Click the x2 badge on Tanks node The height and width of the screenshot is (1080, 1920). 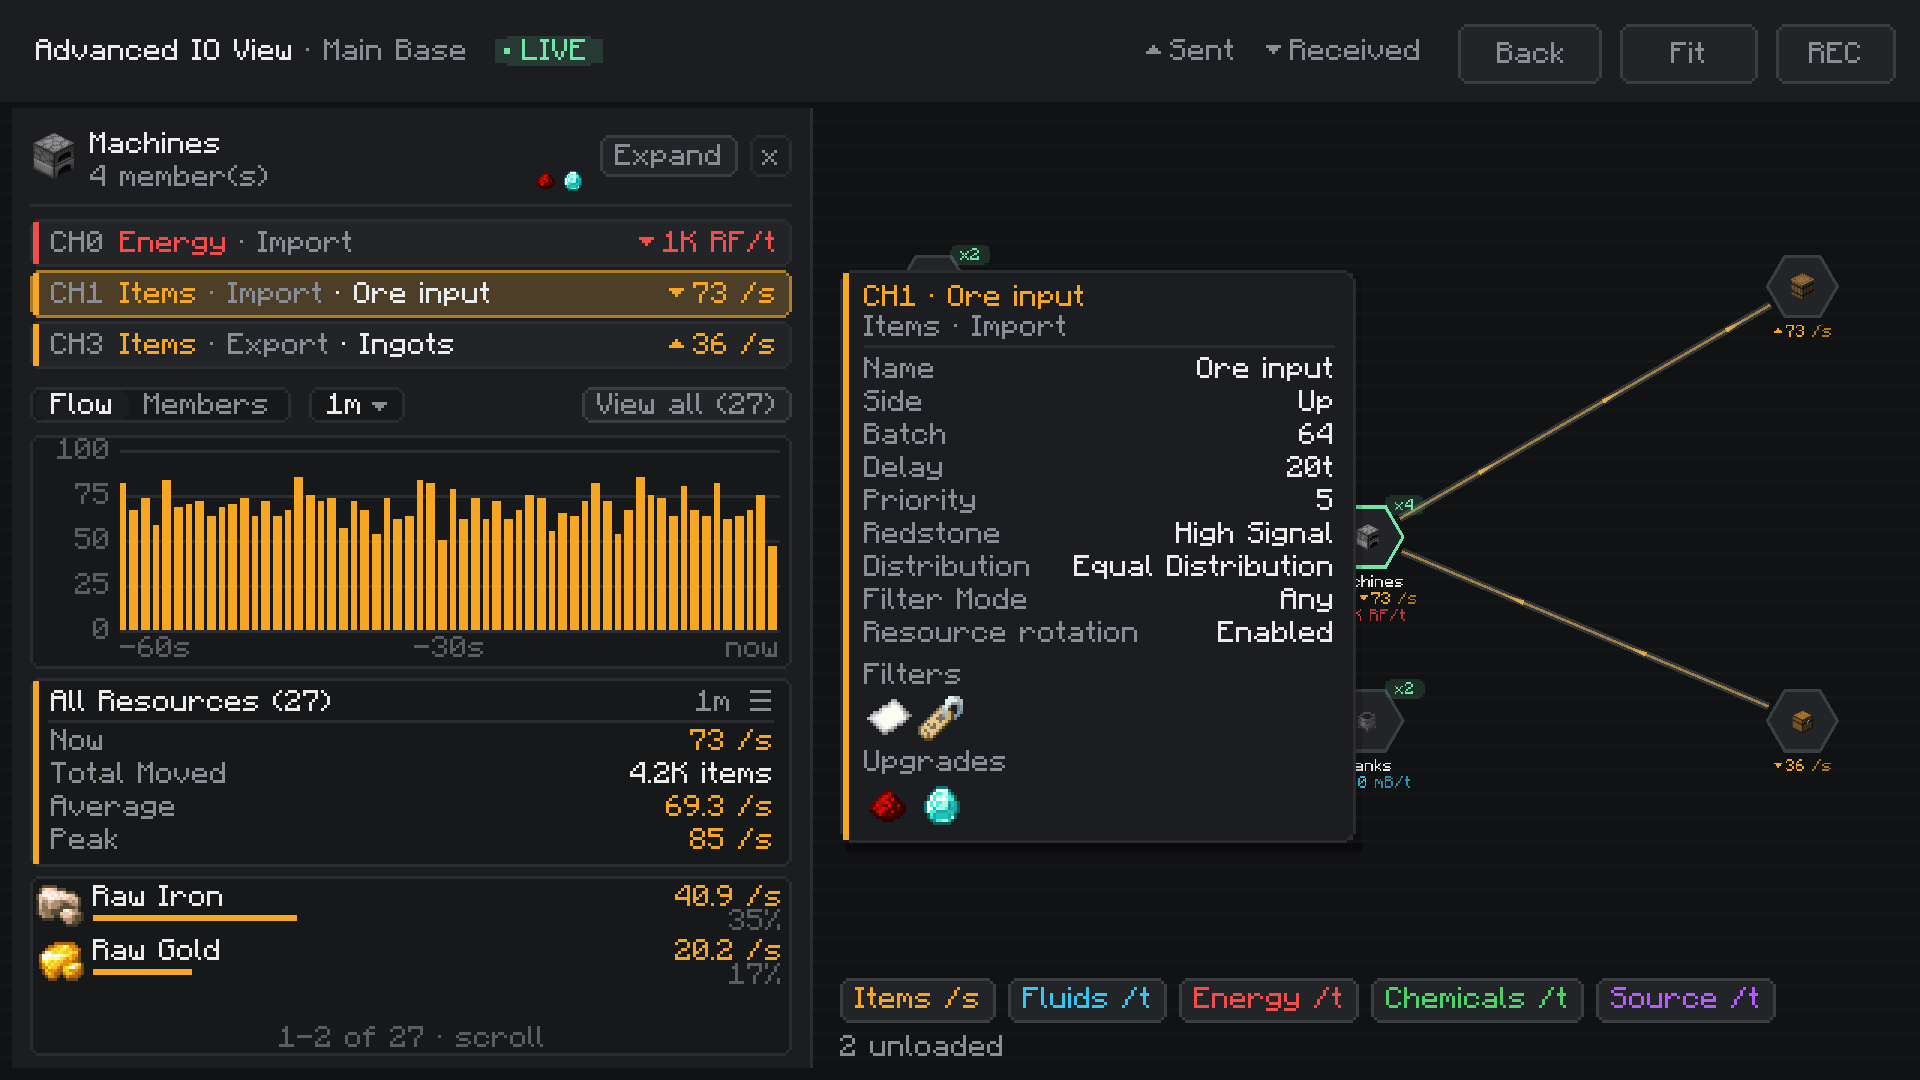pyautogui.click(x=1404, y=689)
